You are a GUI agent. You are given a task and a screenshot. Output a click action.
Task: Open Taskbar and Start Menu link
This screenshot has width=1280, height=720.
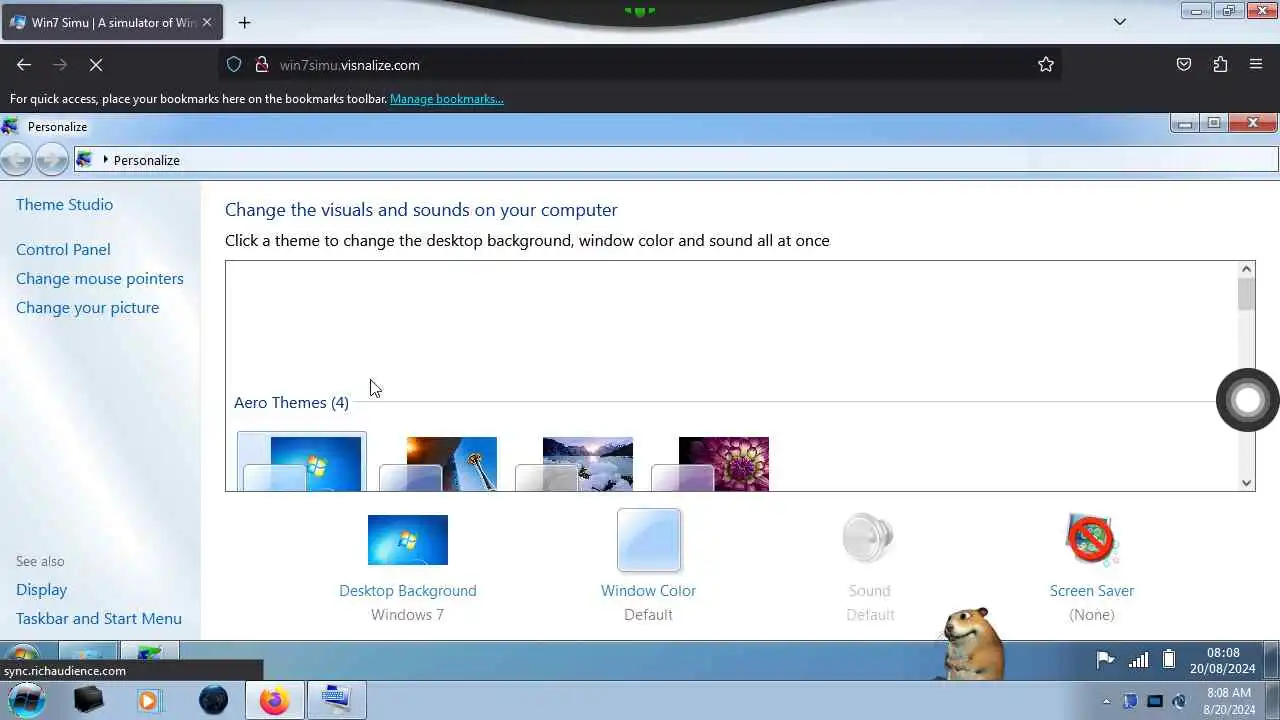[x=99, y=618]
